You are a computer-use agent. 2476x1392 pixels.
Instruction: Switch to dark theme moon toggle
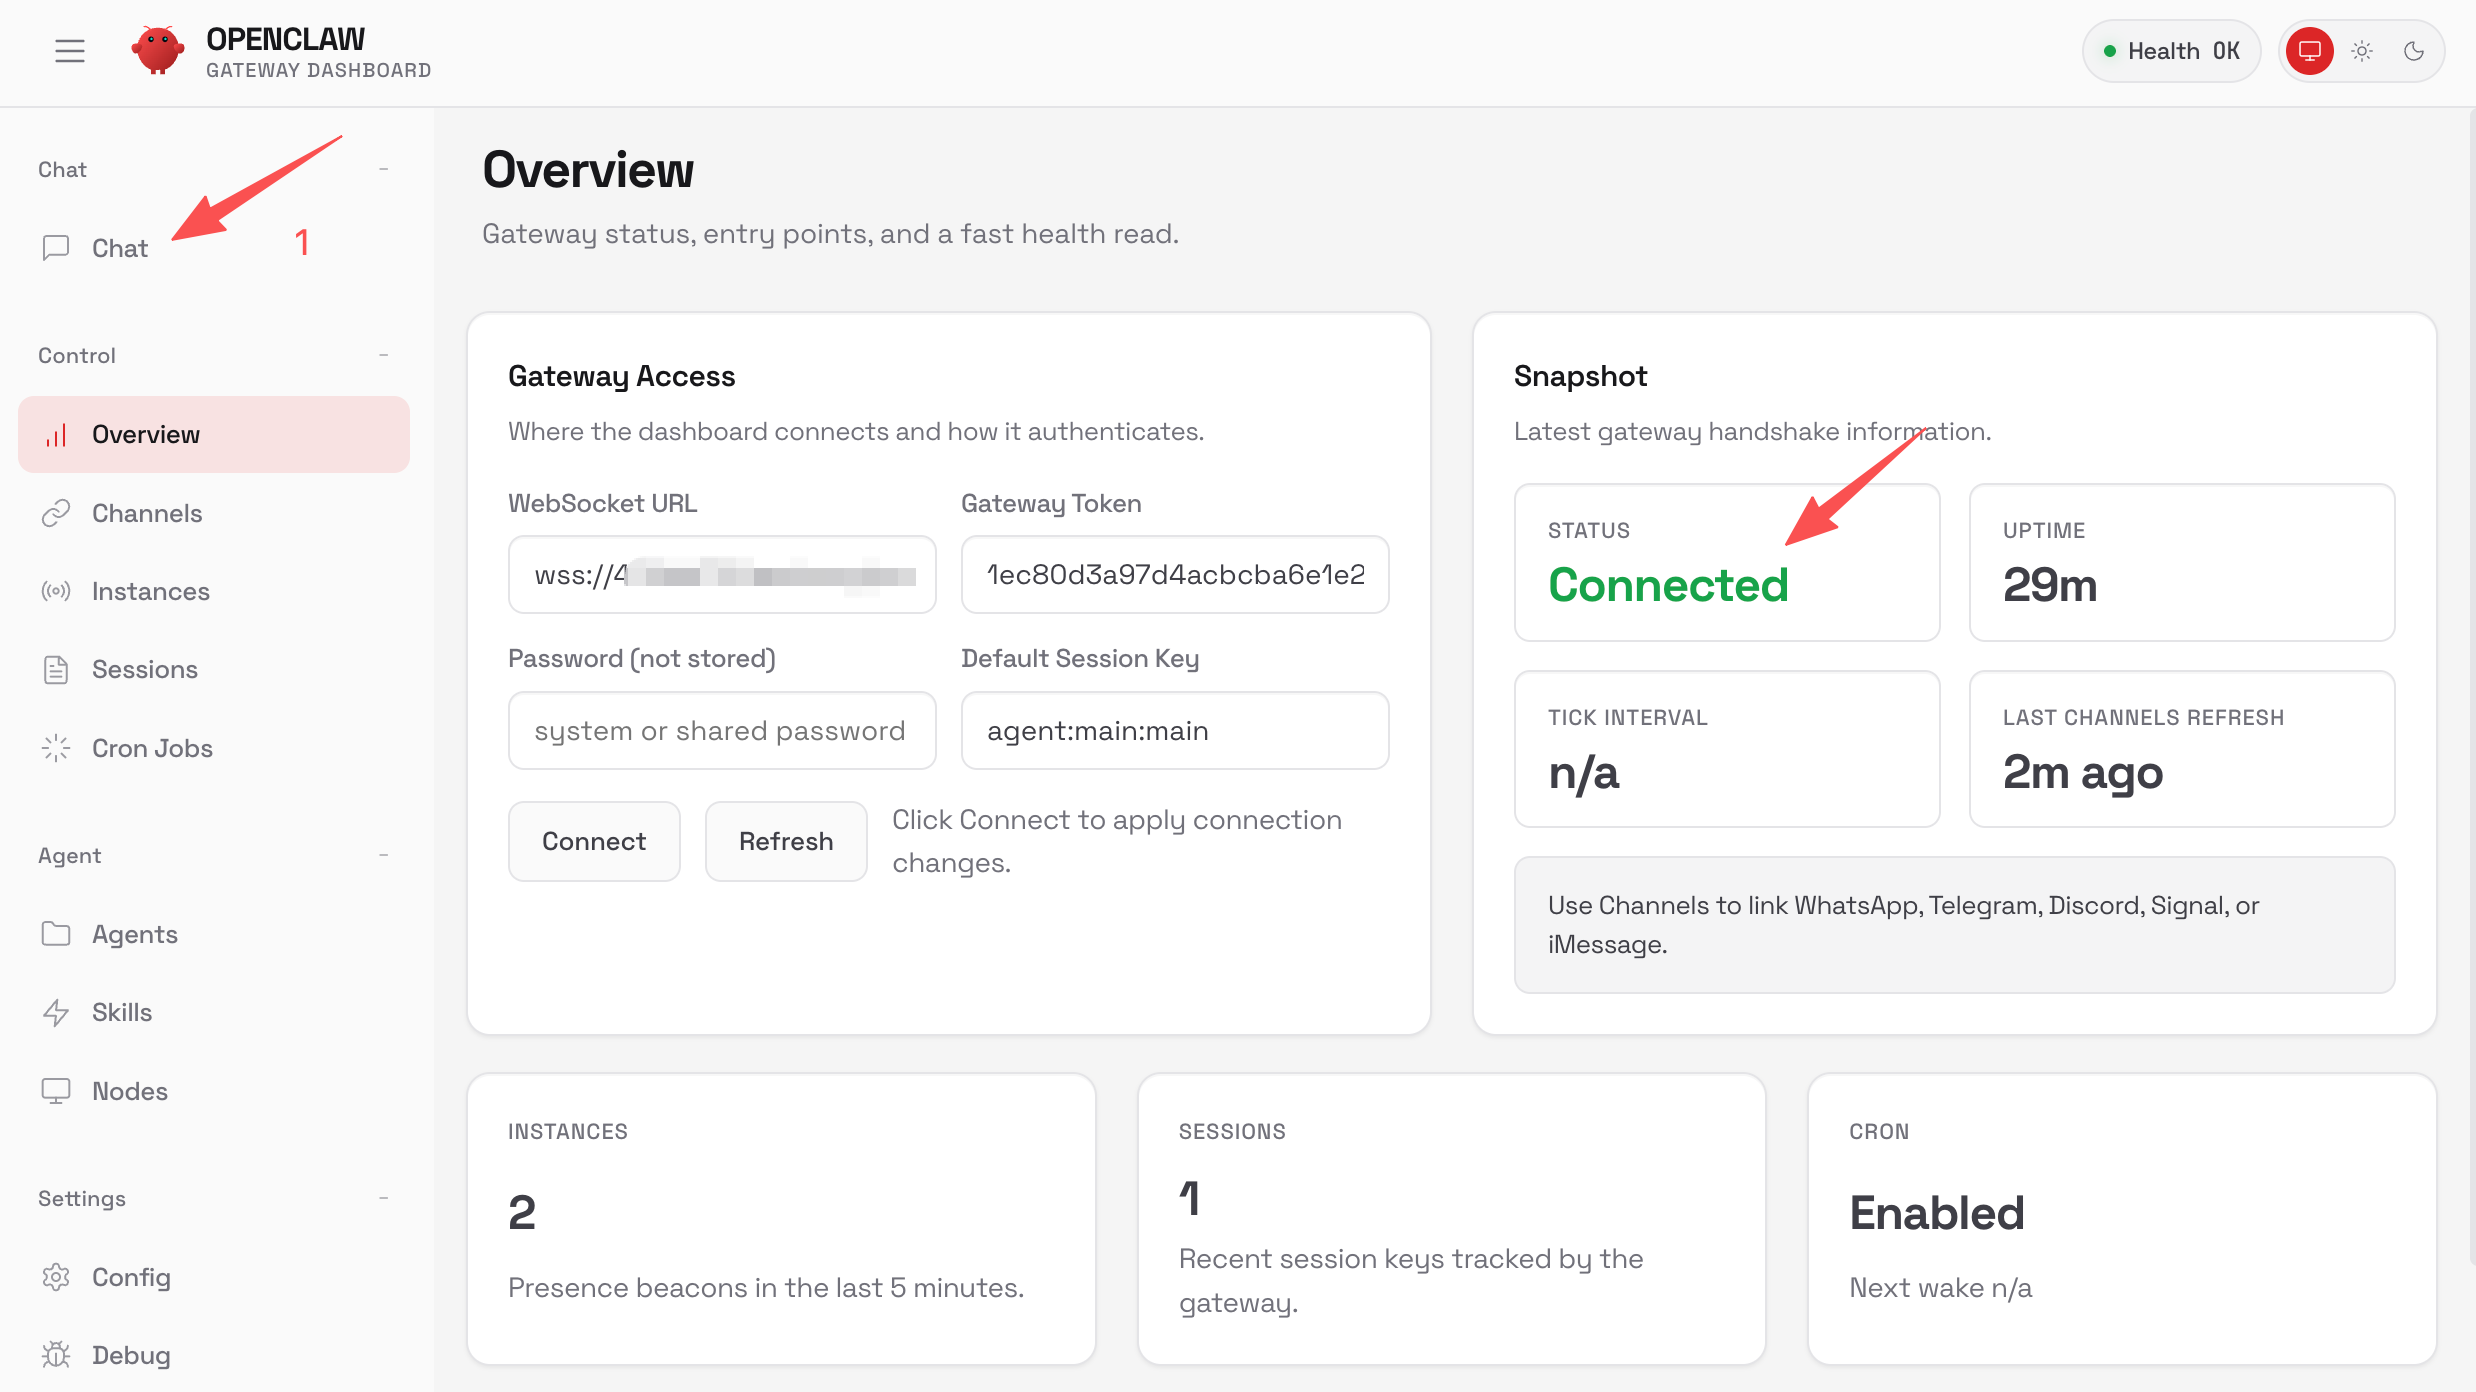point(2414,51)
